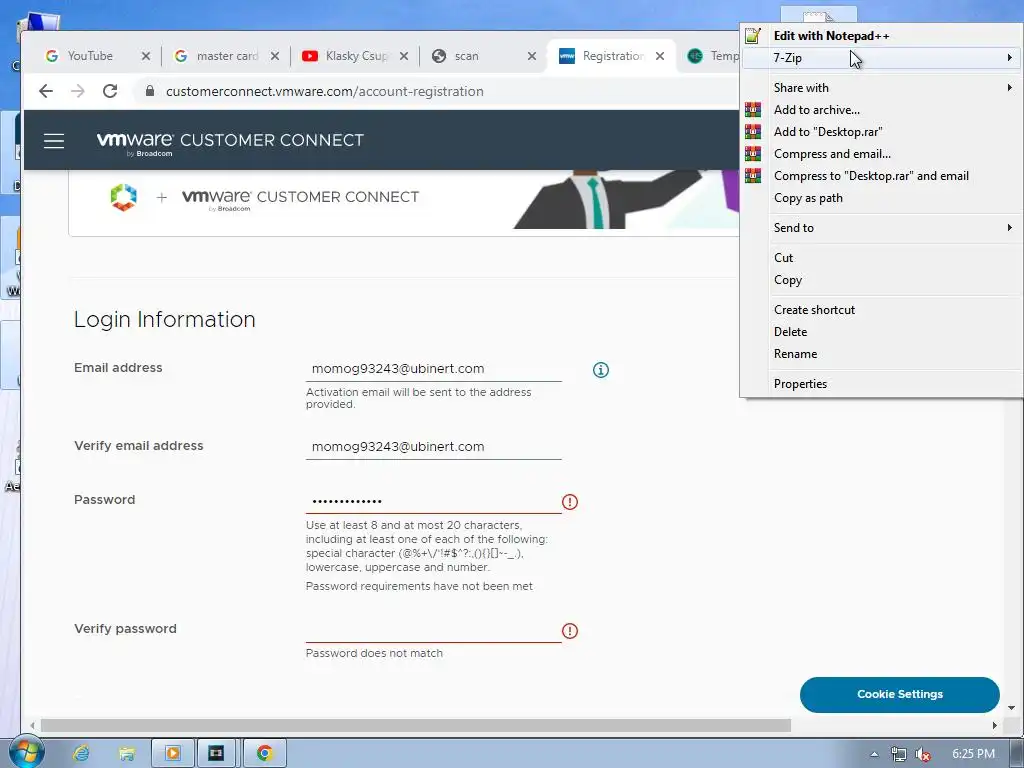
Task: Click the horizontal scrollbar right arrow
Action: pos(995,726)
